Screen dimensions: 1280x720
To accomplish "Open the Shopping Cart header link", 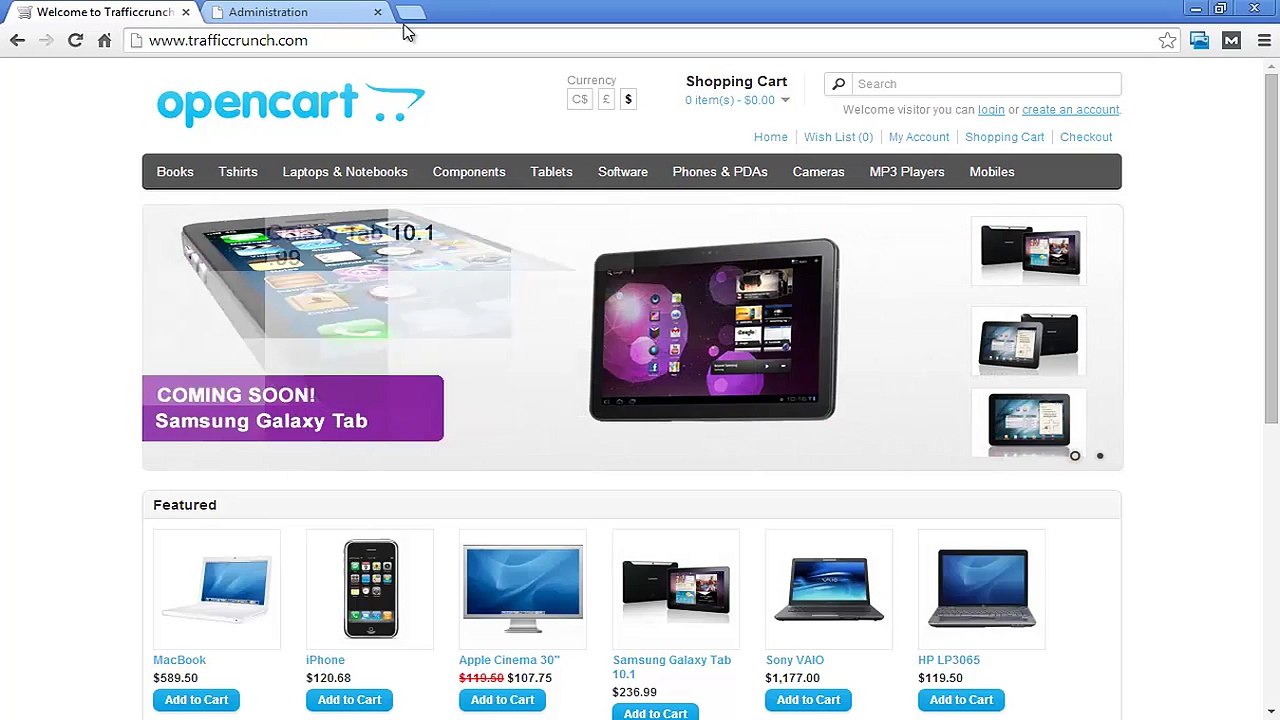I will (1004, 137).
